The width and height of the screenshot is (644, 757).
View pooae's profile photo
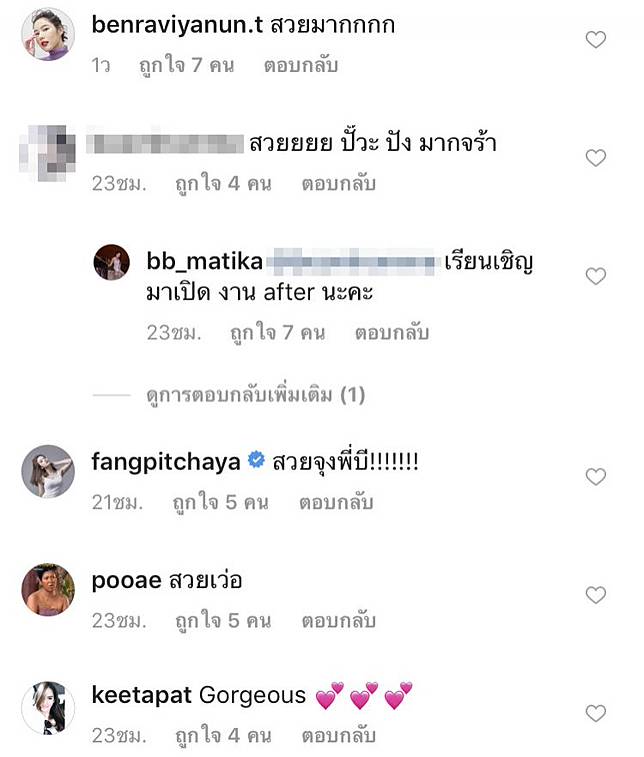point(48,589)
